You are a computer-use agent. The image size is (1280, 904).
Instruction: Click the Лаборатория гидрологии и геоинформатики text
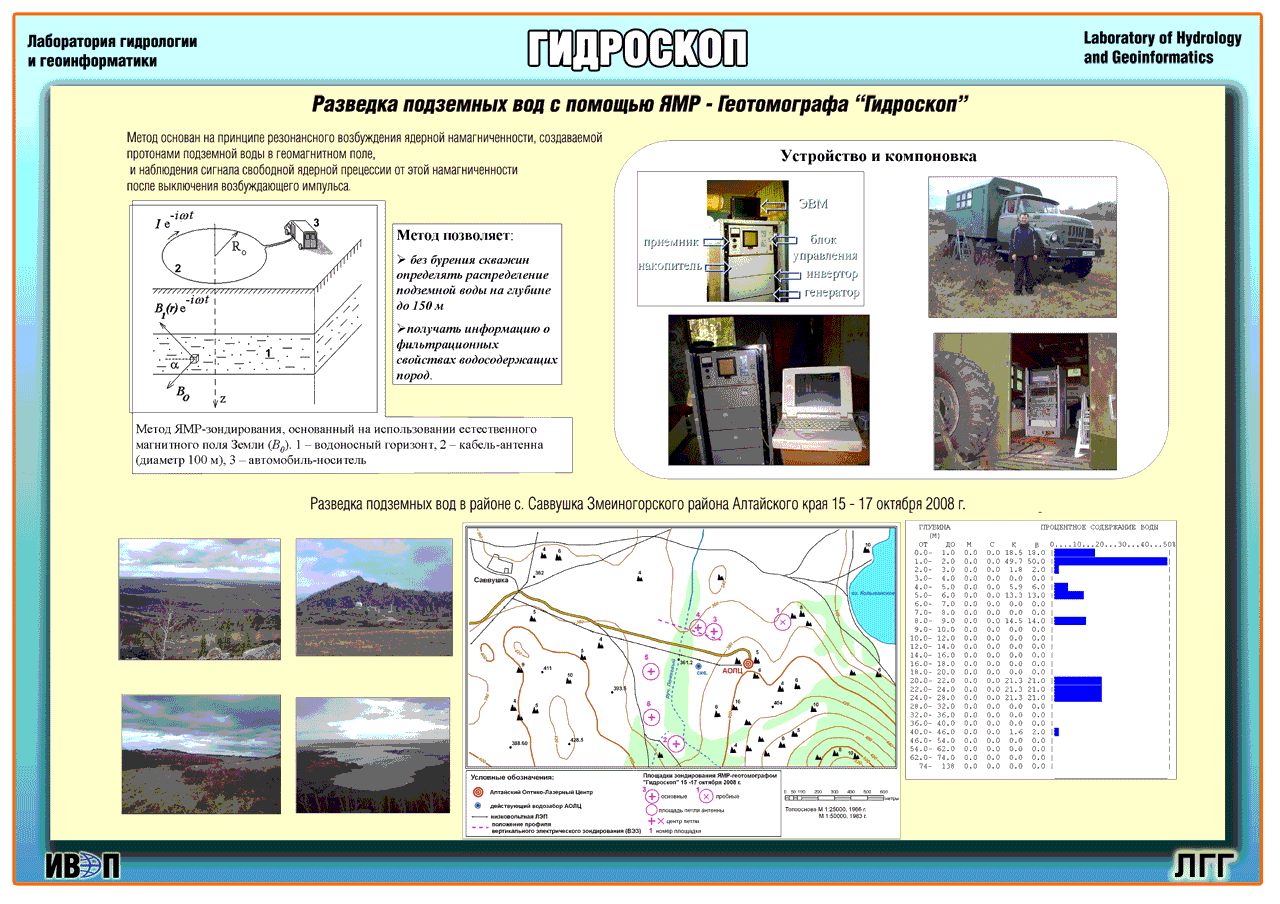pyautogui.click(x=112, y=51)
